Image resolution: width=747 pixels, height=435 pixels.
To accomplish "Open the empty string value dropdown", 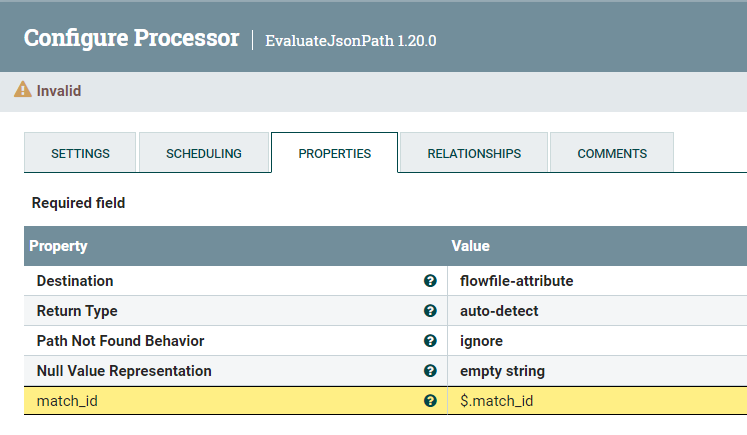I will click(502, 371).
